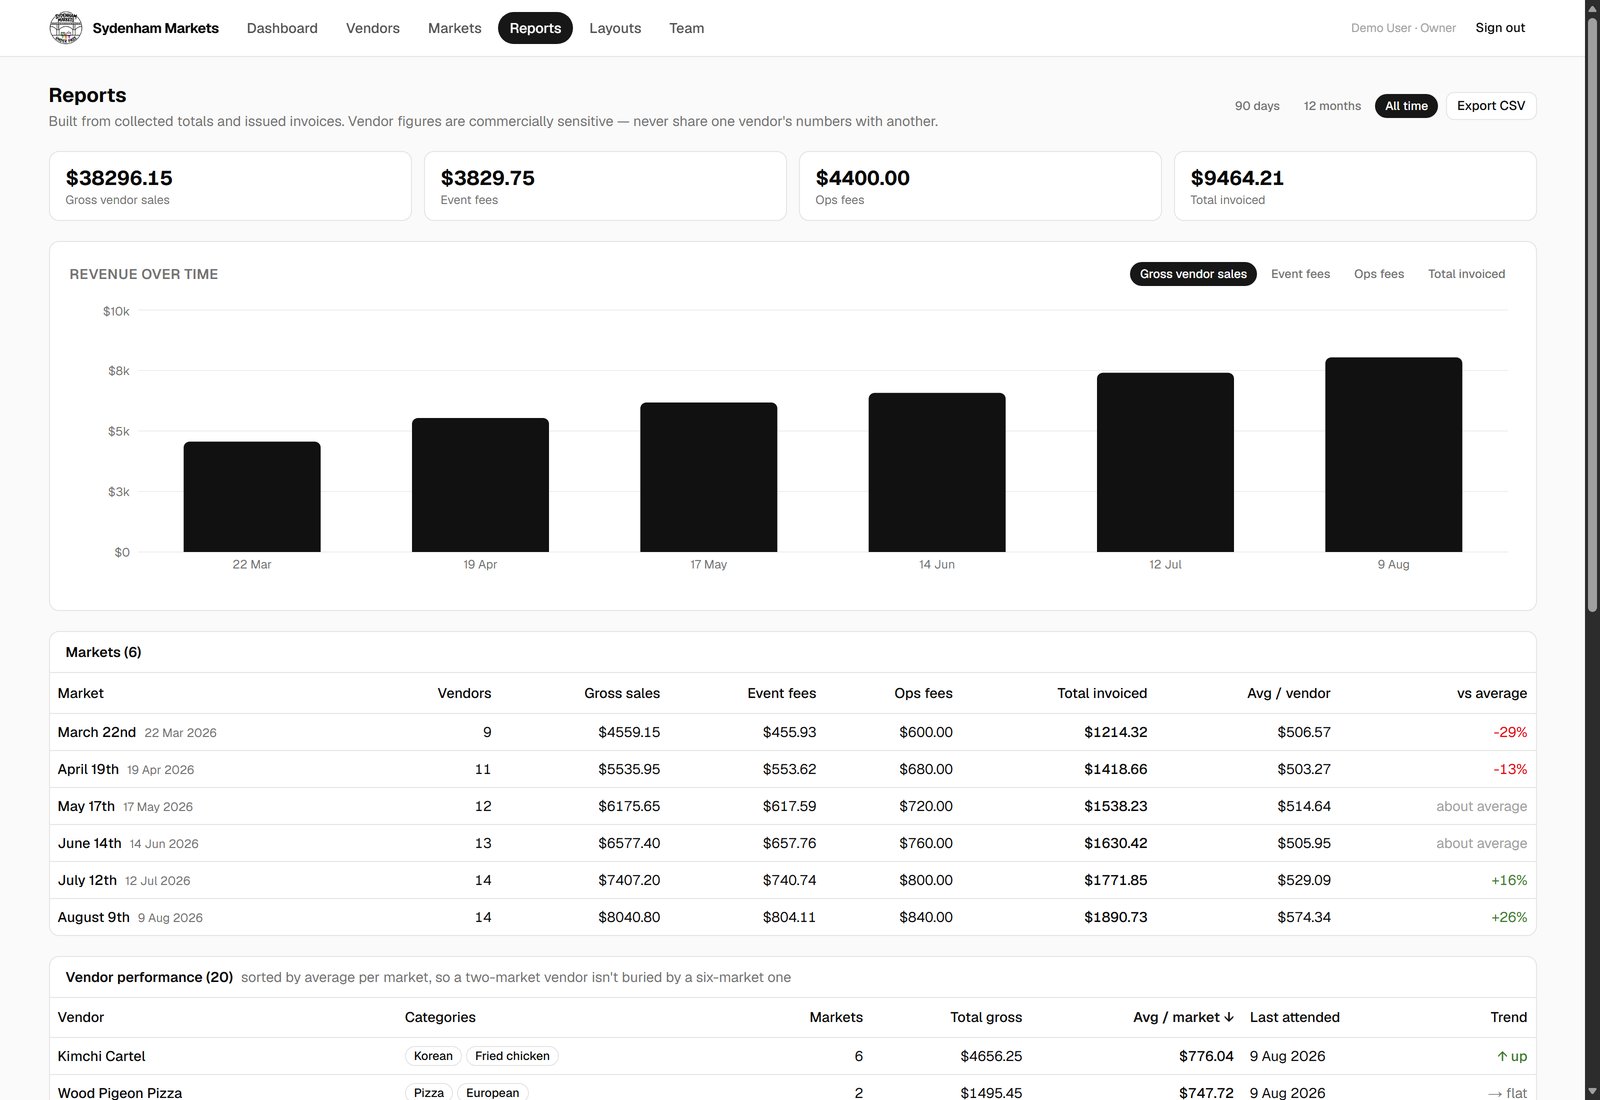Select the All time range
Viewport: 1600px width, 1100px height.
pos(1406,106)
